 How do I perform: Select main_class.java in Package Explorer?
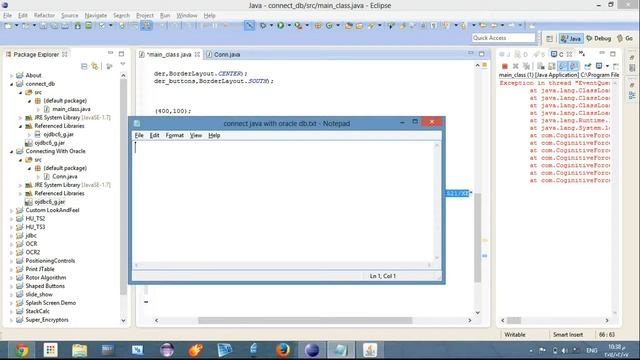coord(71,109)
